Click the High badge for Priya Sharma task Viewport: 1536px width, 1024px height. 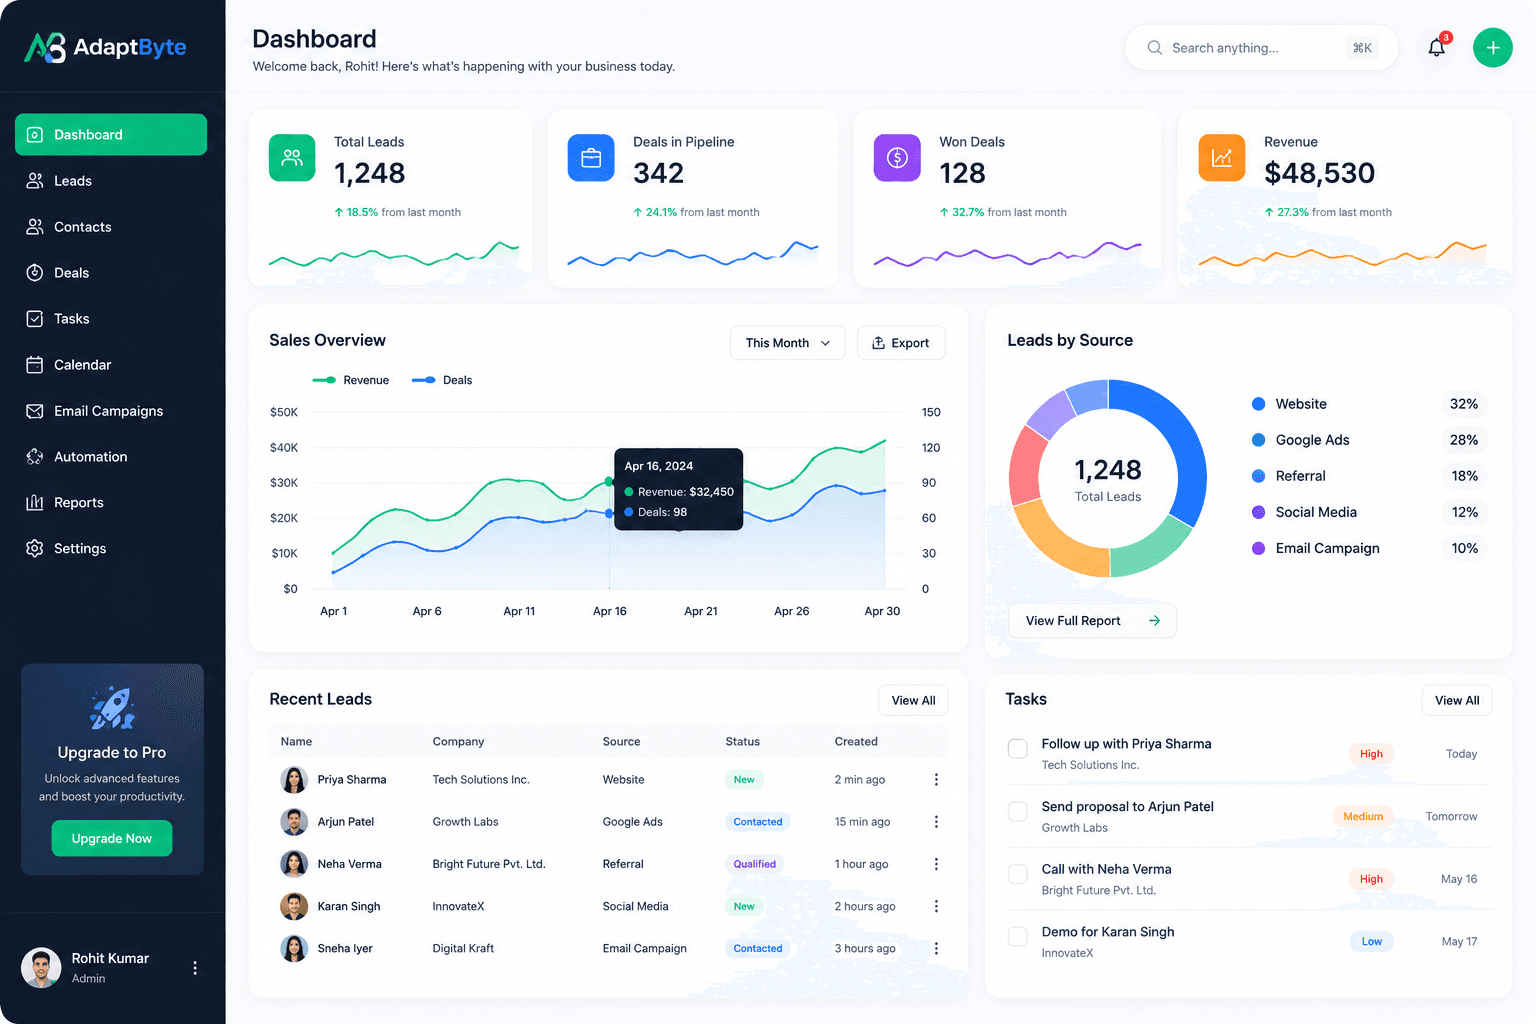coord(1371,754)
